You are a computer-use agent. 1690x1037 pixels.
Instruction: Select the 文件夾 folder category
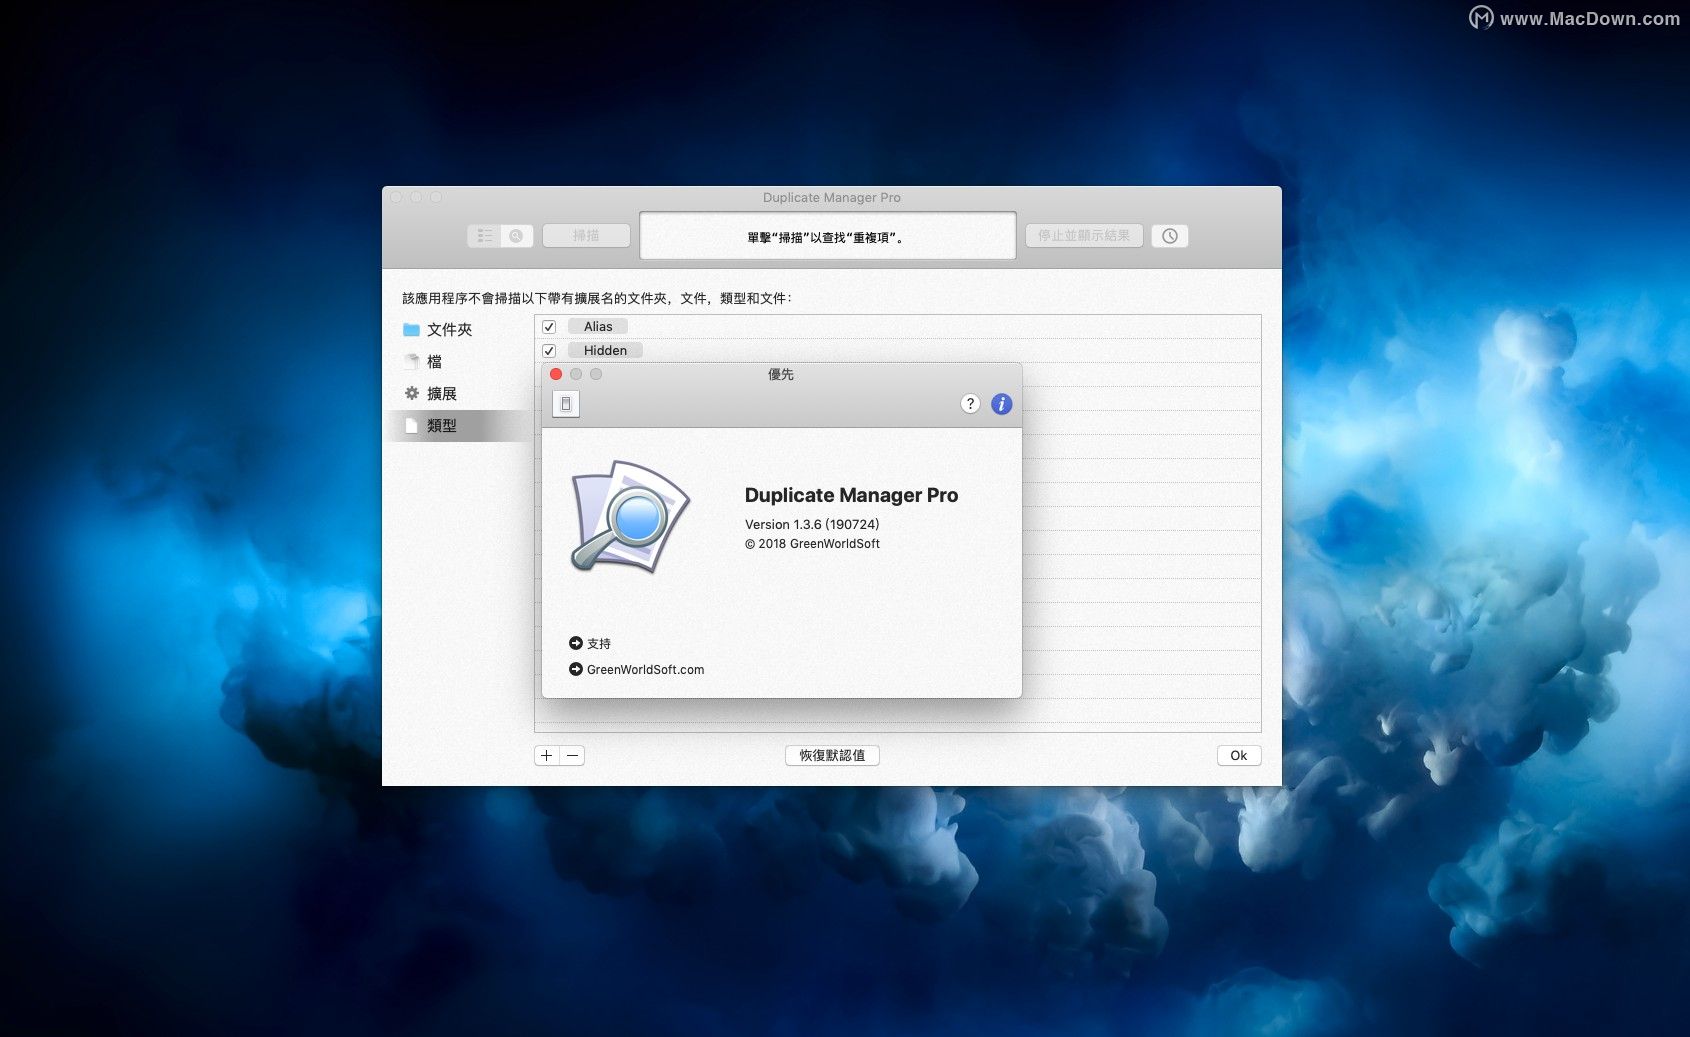pos(458,330)
